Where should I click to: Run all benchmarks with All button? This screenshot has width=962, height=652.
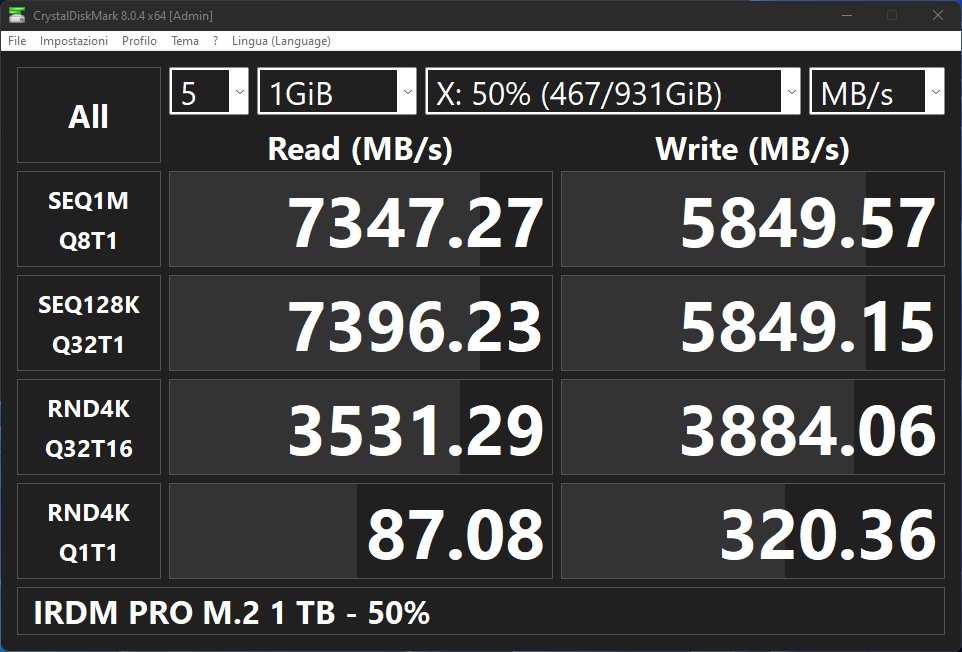pyautogui.click(x=89, y=115)
